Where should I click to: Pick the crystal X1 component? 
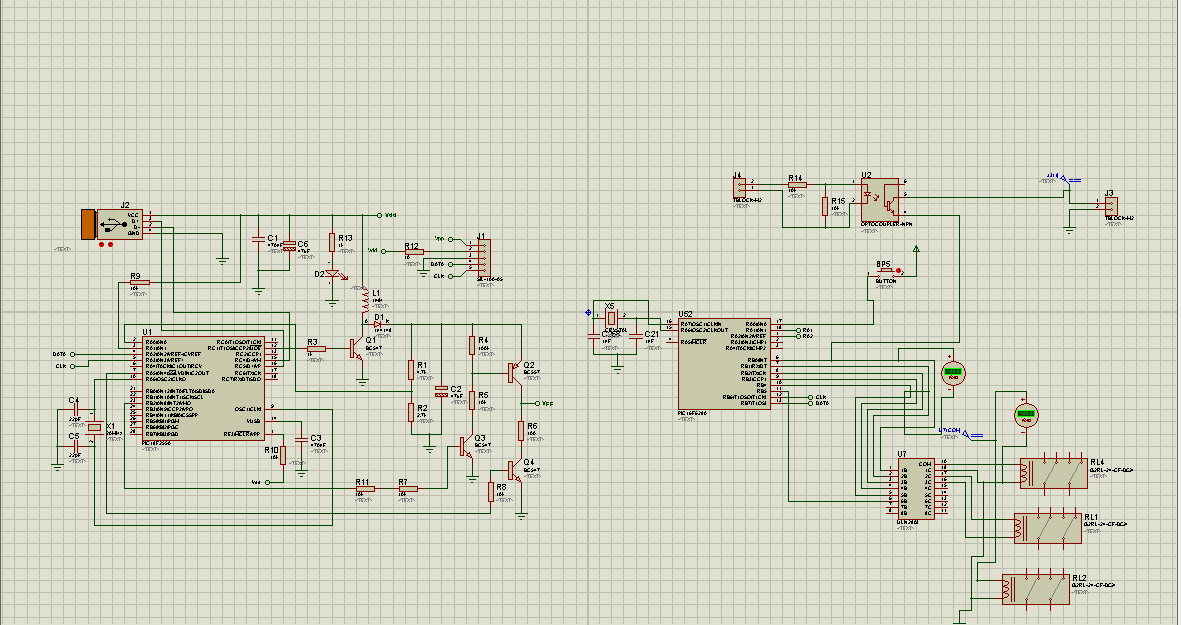pos(94,428)
